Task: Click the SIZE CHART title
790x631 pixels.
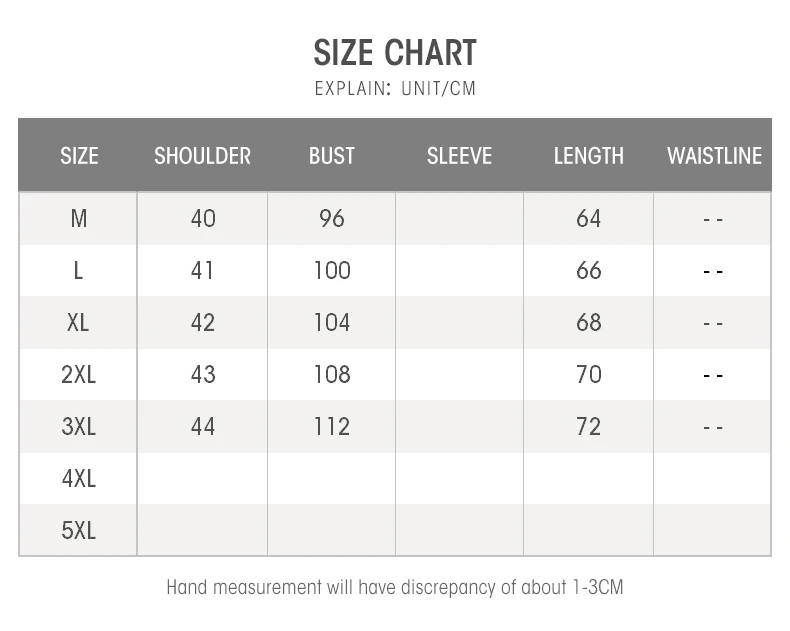Action: tap(395, 52)
